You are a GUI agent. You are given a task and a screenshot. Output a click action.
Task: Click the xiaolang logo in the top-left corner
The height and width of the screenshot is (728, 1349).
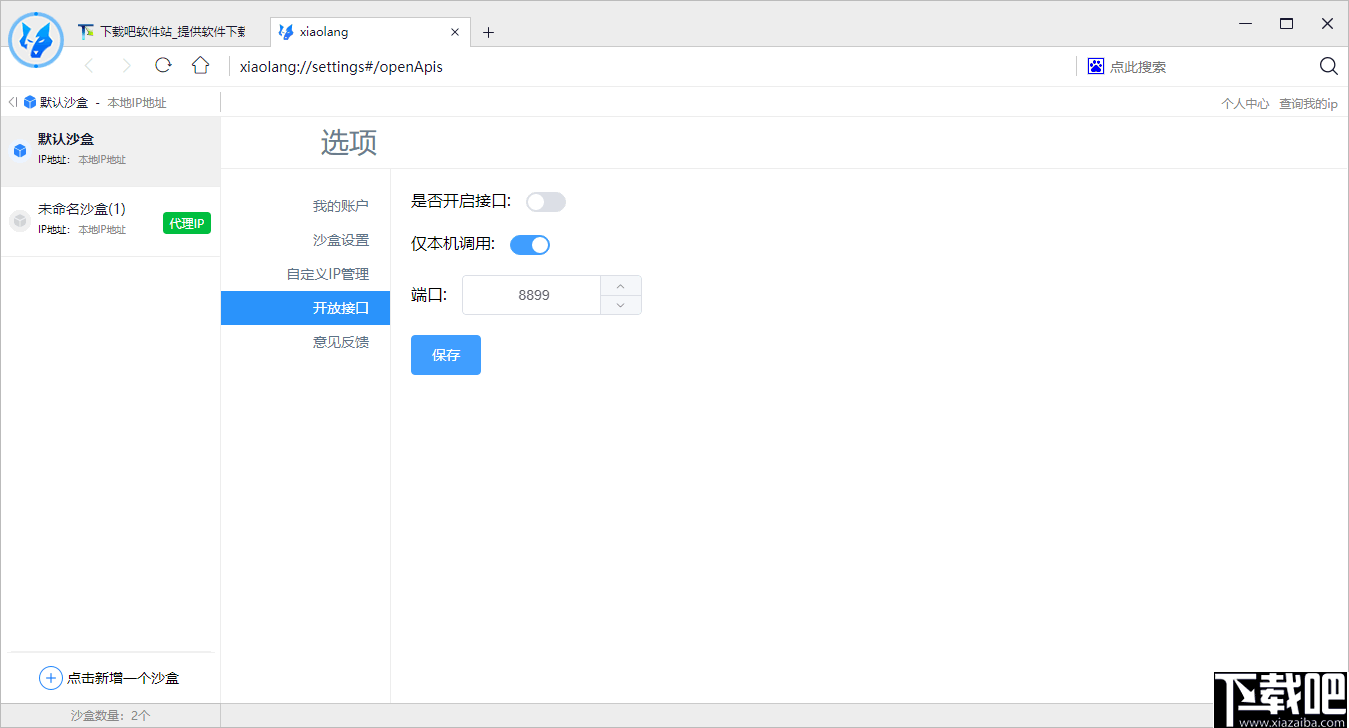[36, 40]
